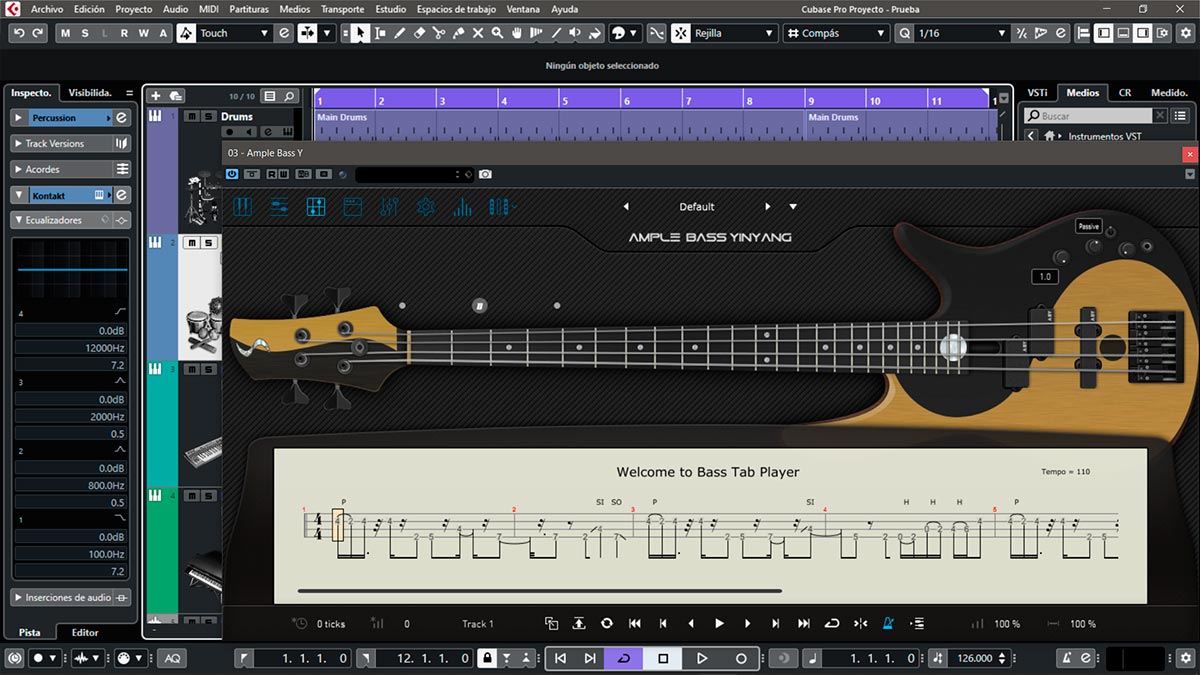
Task: Click the tab player horizontal scrollbar
Action: 539,591
